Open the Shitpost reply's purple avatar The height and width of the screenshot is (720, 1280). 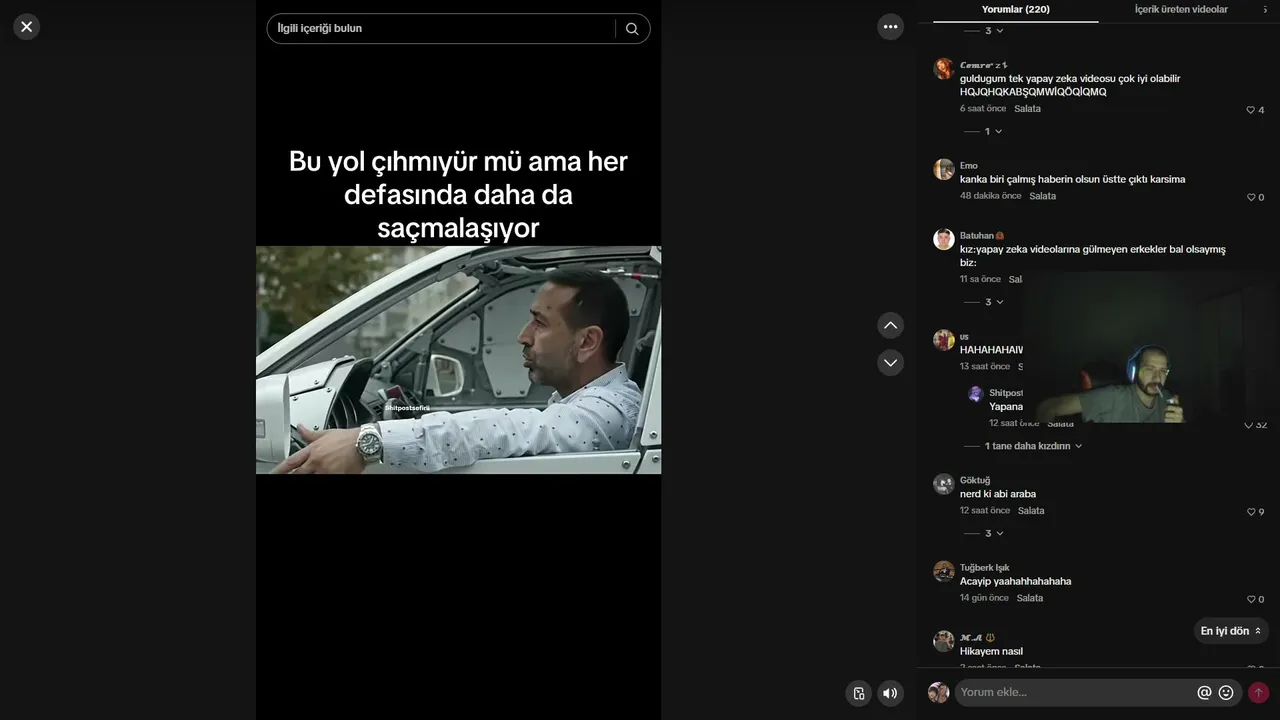(976, 394)
